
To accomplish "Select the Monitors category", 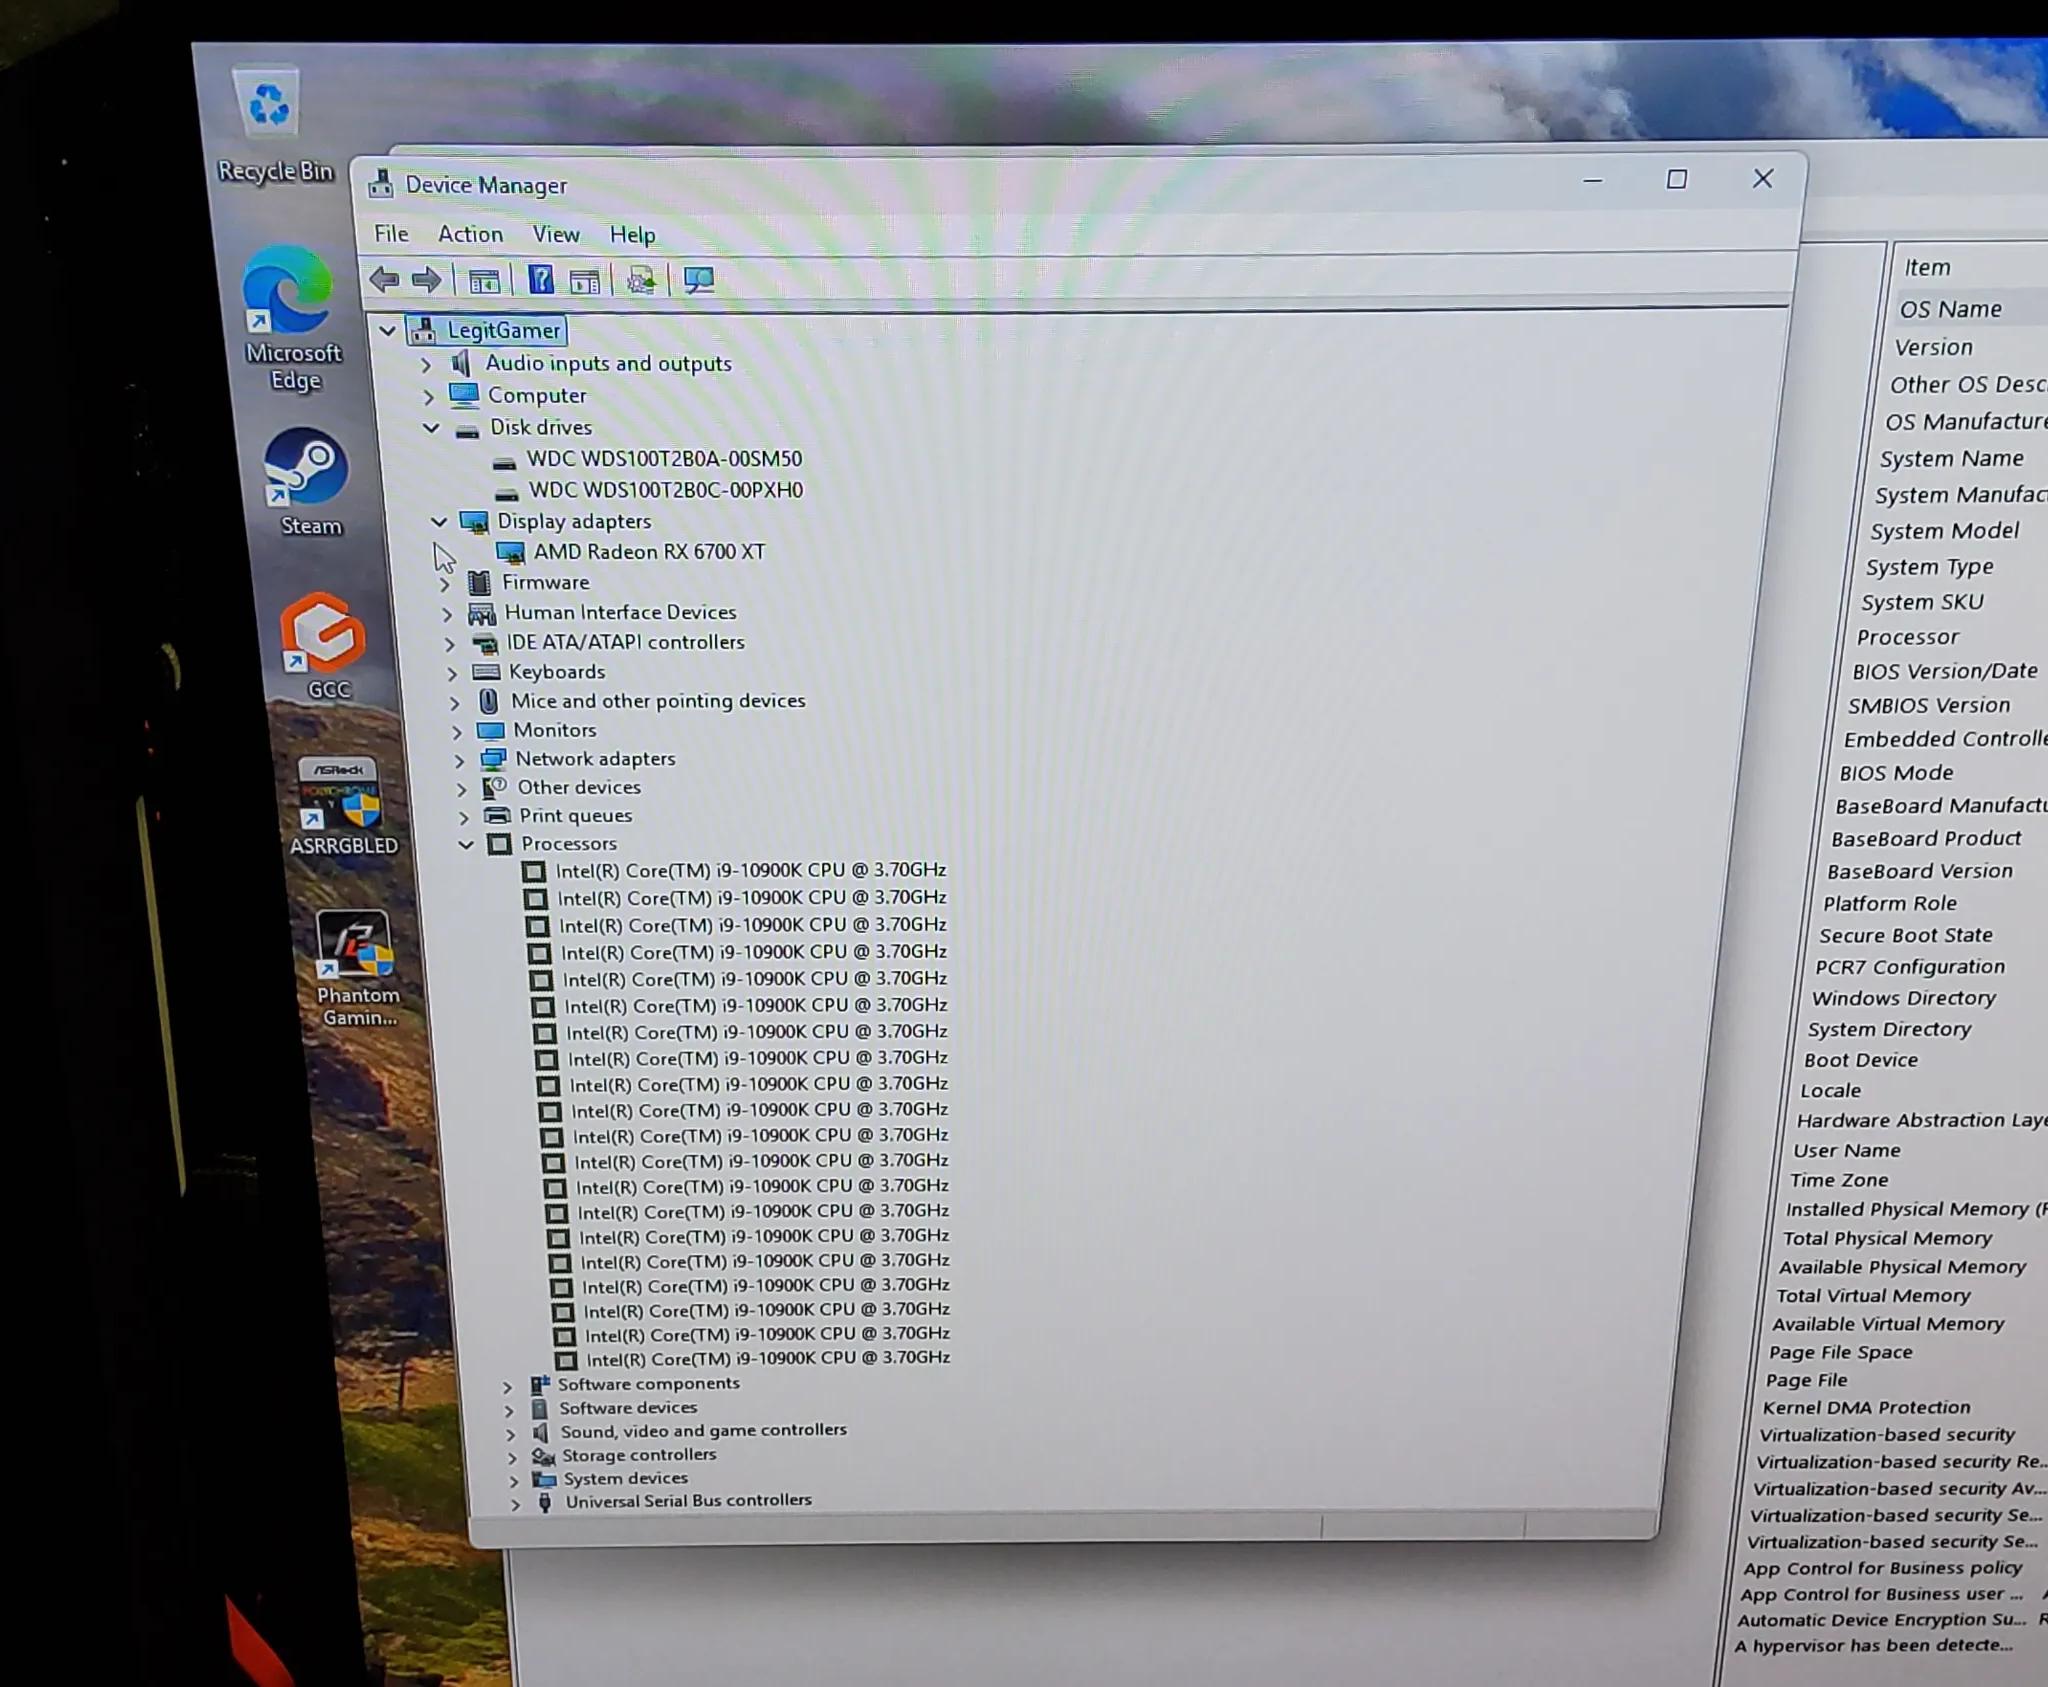I will [554, 730].
